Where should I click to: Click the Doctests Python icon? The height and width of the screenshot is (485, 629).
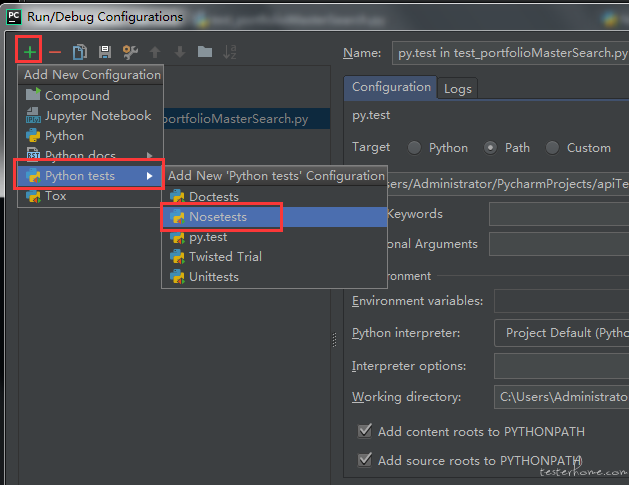pos(177,197)
